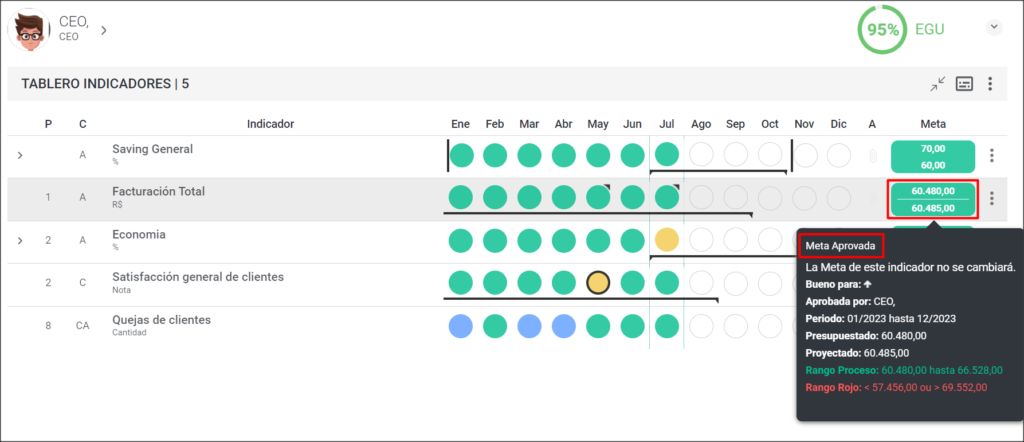The image size is (1024, 442).
Task: Open the chevron next to CEO name
Action: click(x=104, y=30)
